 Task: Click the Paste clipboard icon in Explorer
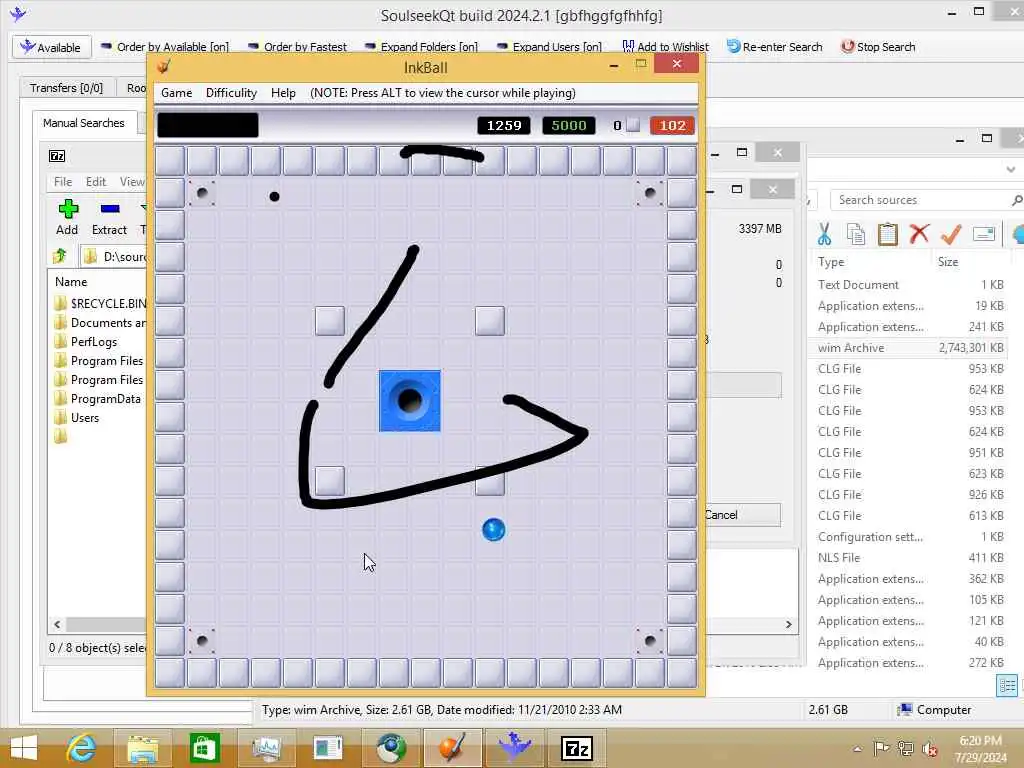point(888,234)
